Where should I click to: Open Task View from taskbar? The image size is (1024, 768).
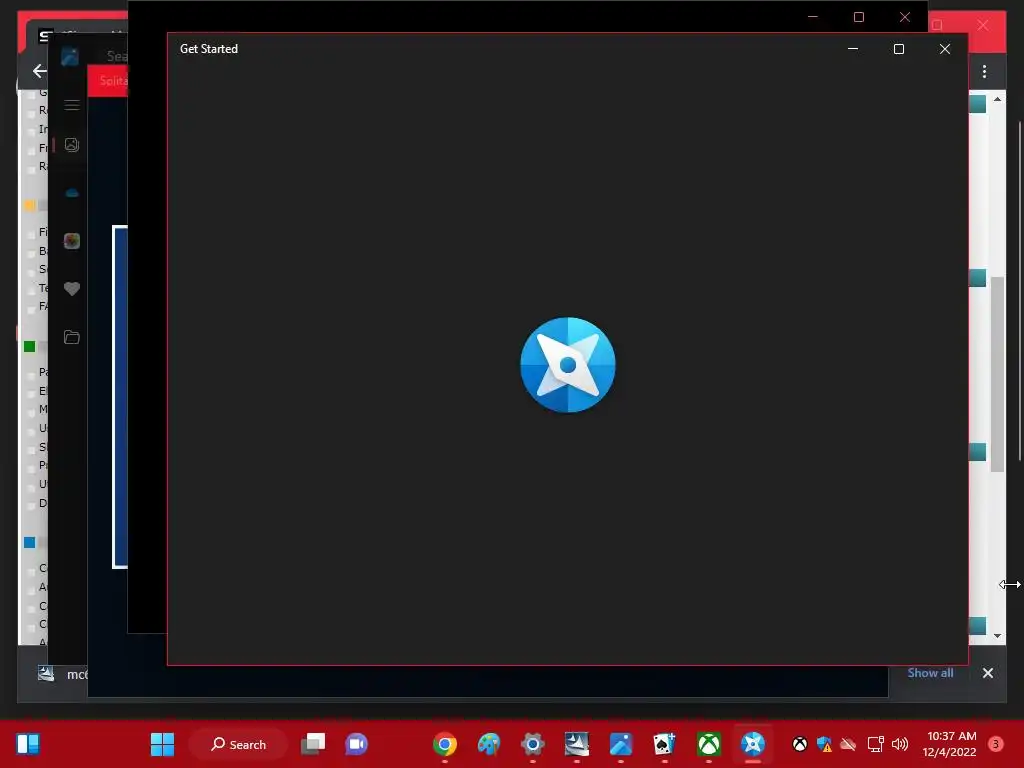coord(313,744)
